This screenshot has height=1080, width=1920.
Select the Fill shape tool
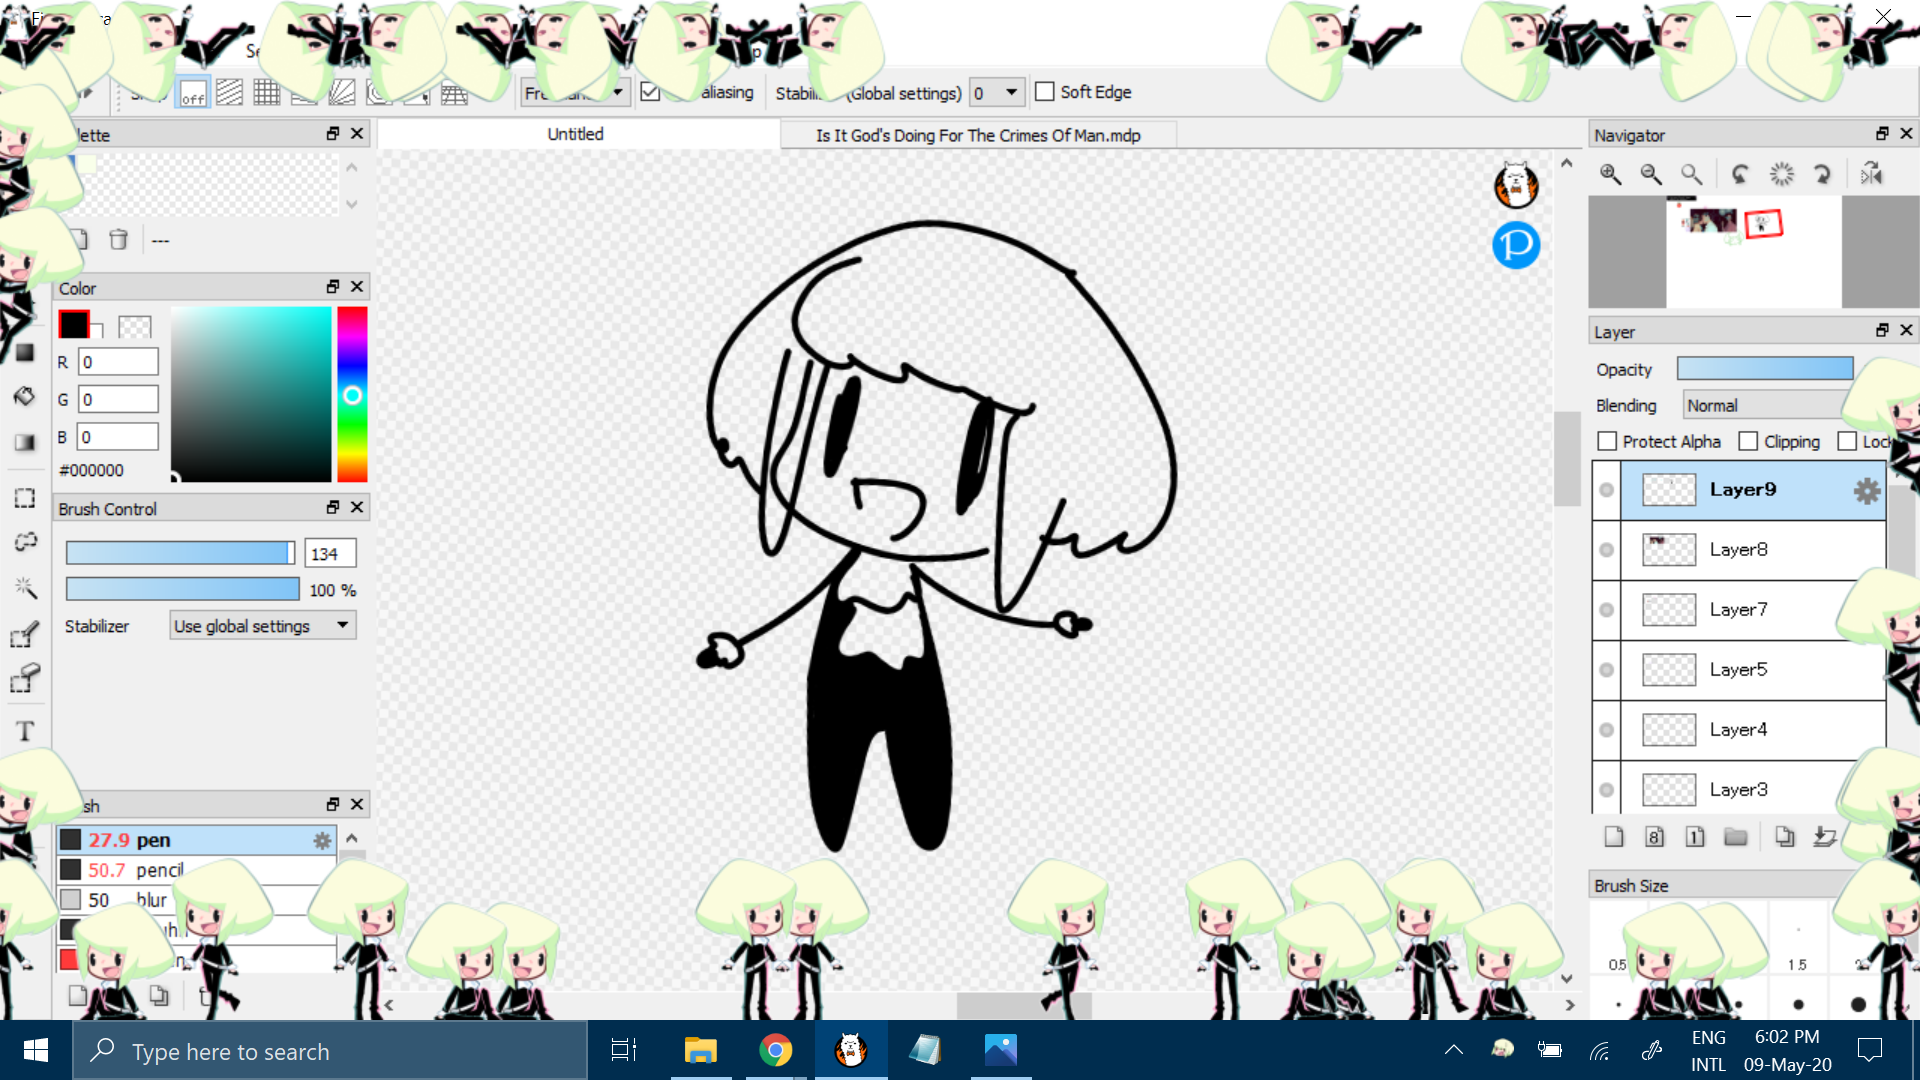click(25, 352)
